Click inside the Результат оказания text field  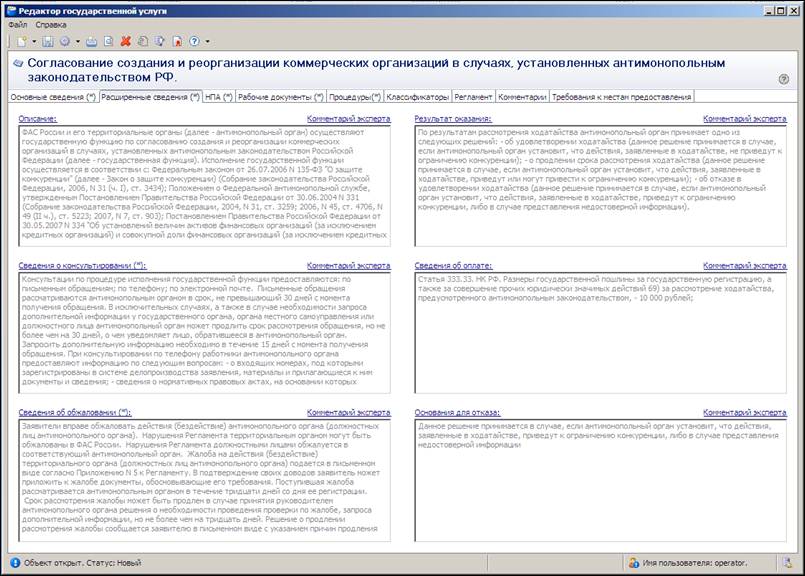point(601,186)
